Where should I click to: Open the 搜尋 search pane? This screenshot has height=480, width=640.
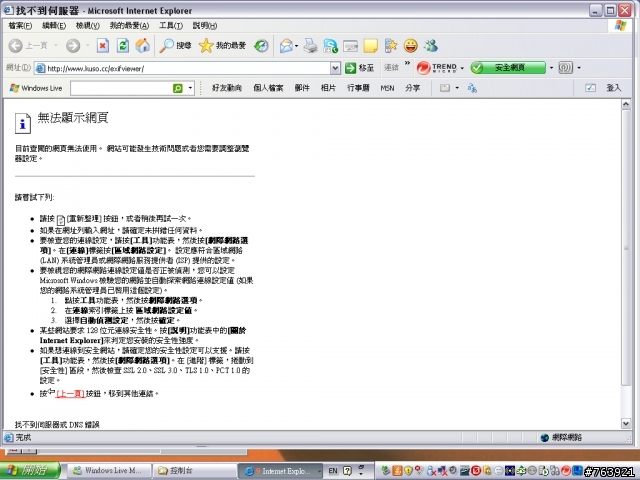click(x=176, y=45)
